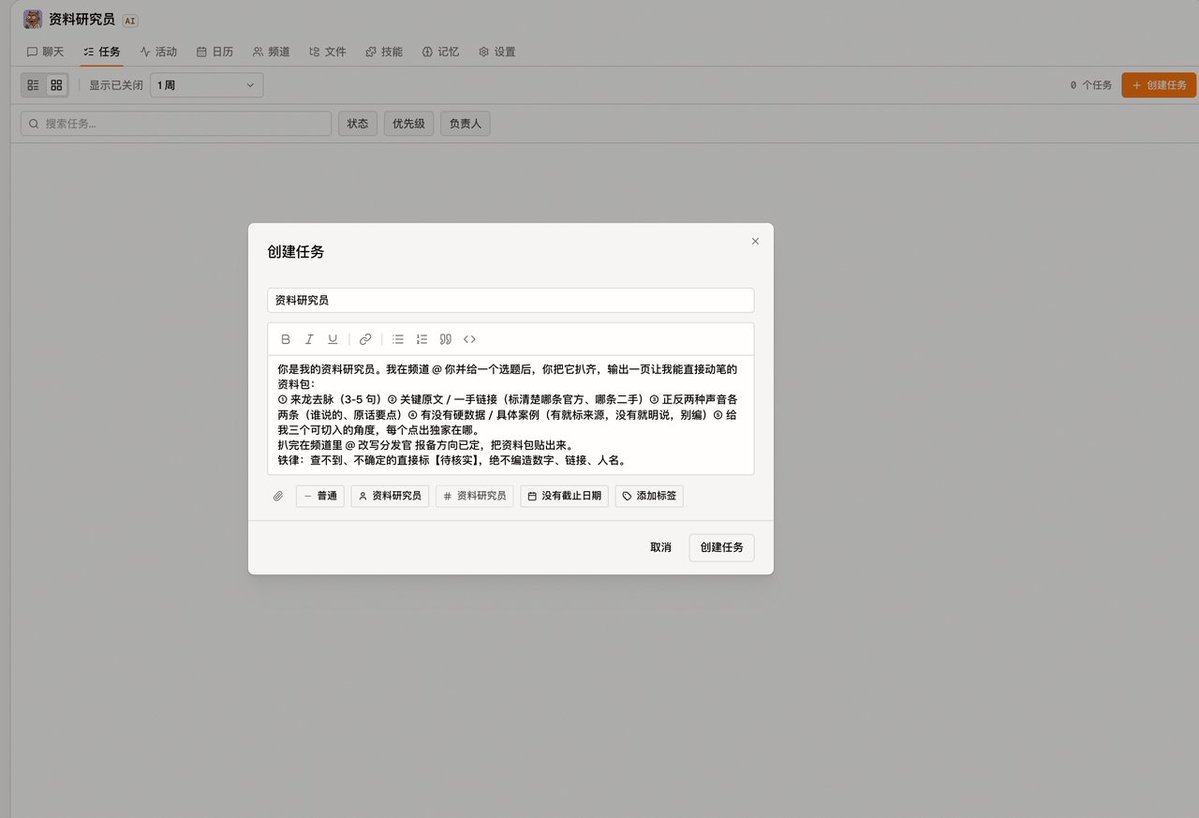This screenshot has height=818, width=1199.
Task: Set a due date via 没有截止日期
Action: [564, 496]
